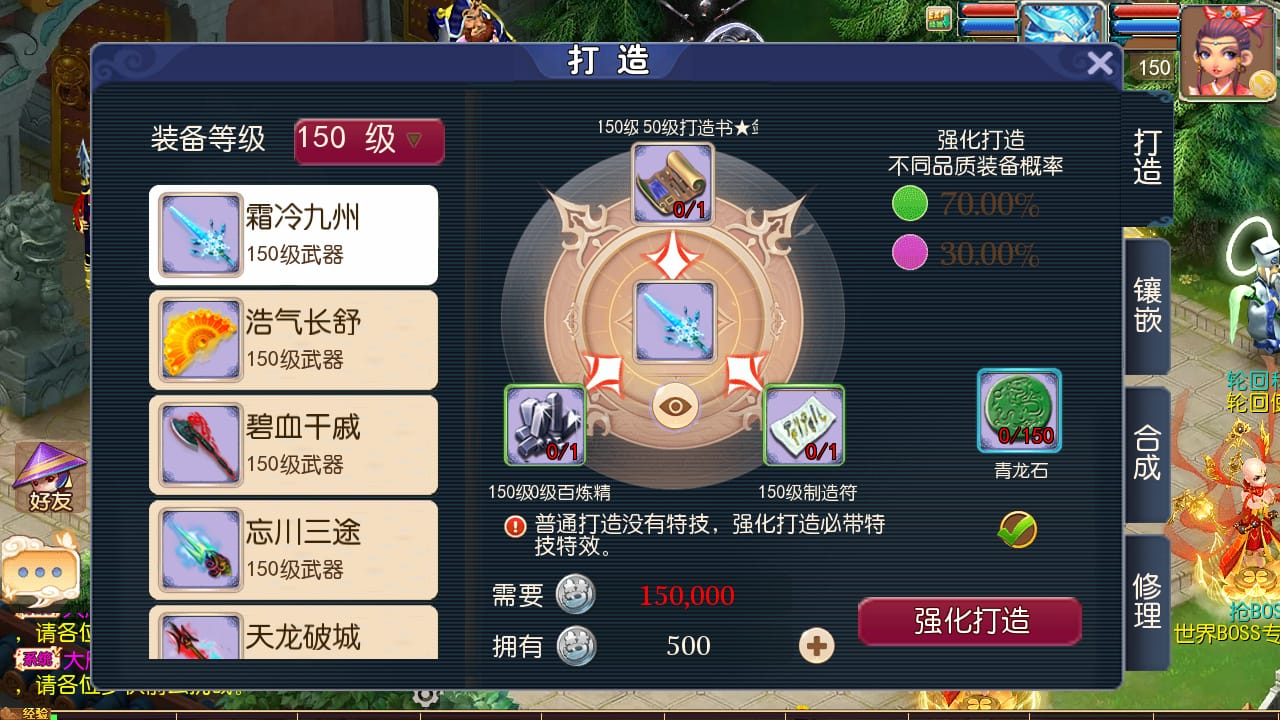Viewport: 1280px width, 720px height.
Task: Toggle the green checkmark under 青龙石
Action: (x=1017, y=530)
